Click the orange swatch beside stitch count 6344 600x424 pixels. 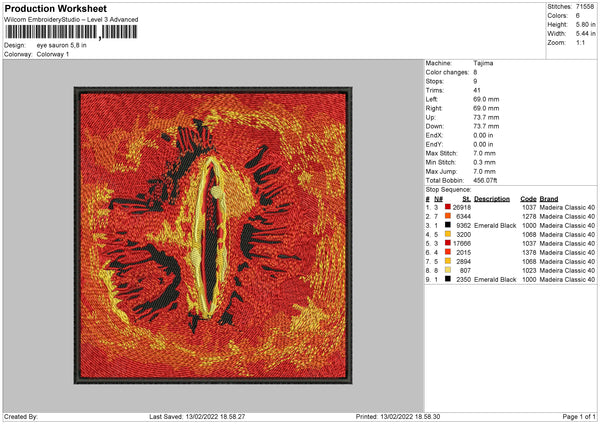pos(448,216)
